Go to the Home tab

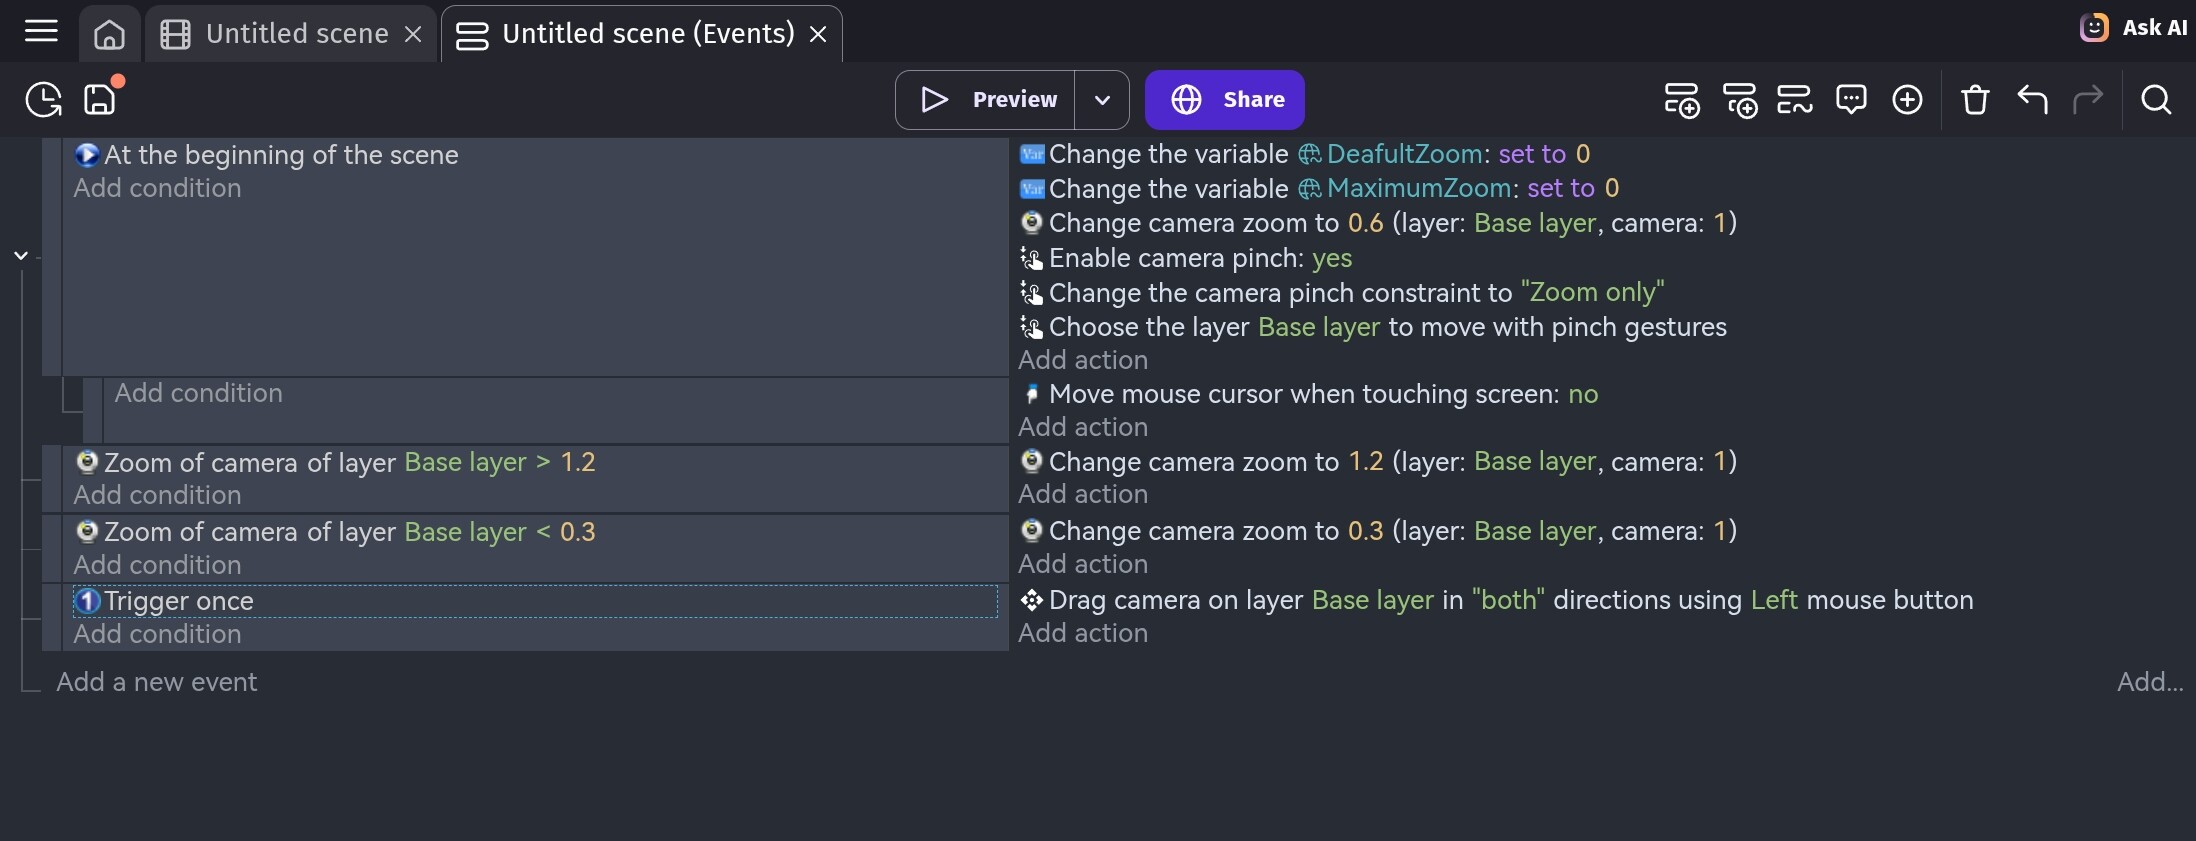[x=109, y=34]
